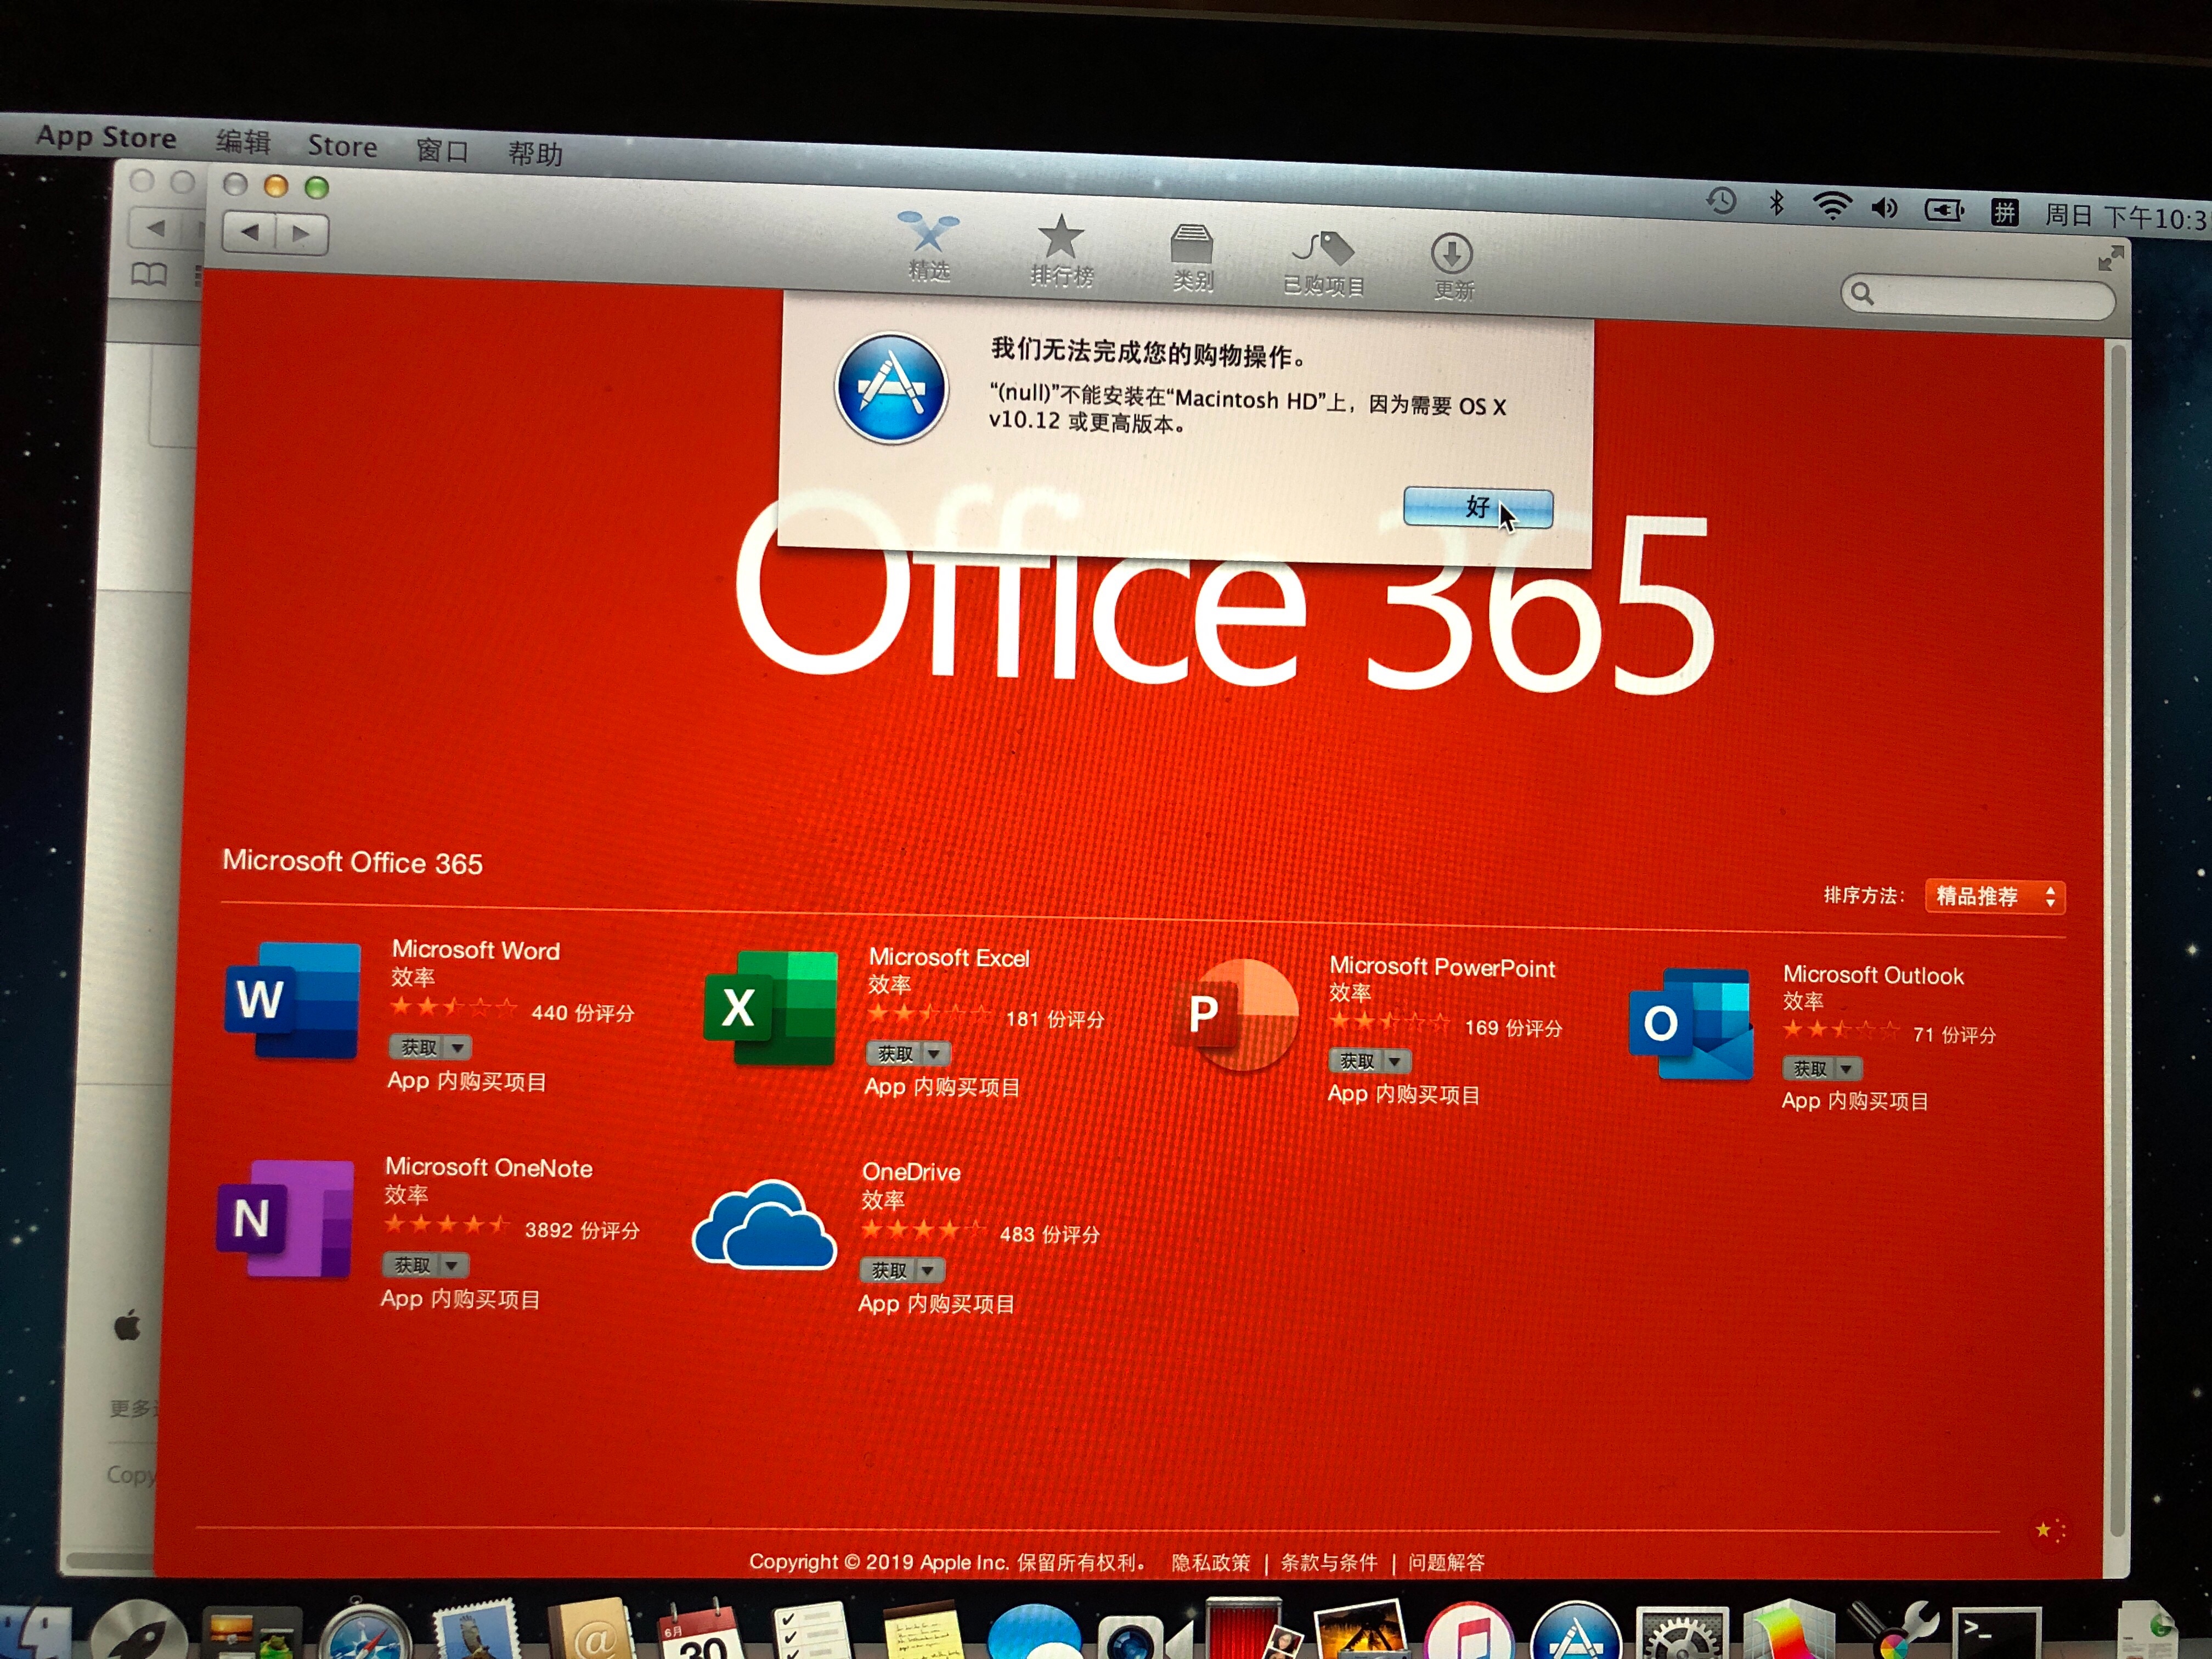
Task: Click the Microsoft Word app icon
Action: coord(293,999)
